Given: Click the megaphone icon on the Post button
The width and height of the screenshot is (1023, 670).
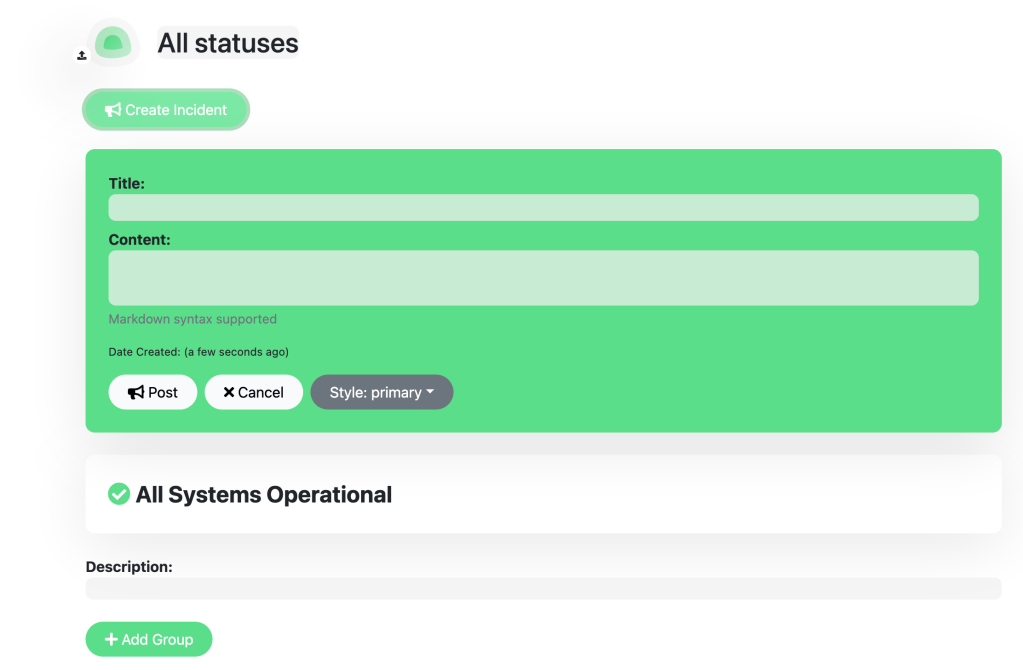Looking at the screenshot, I should 136,393.
